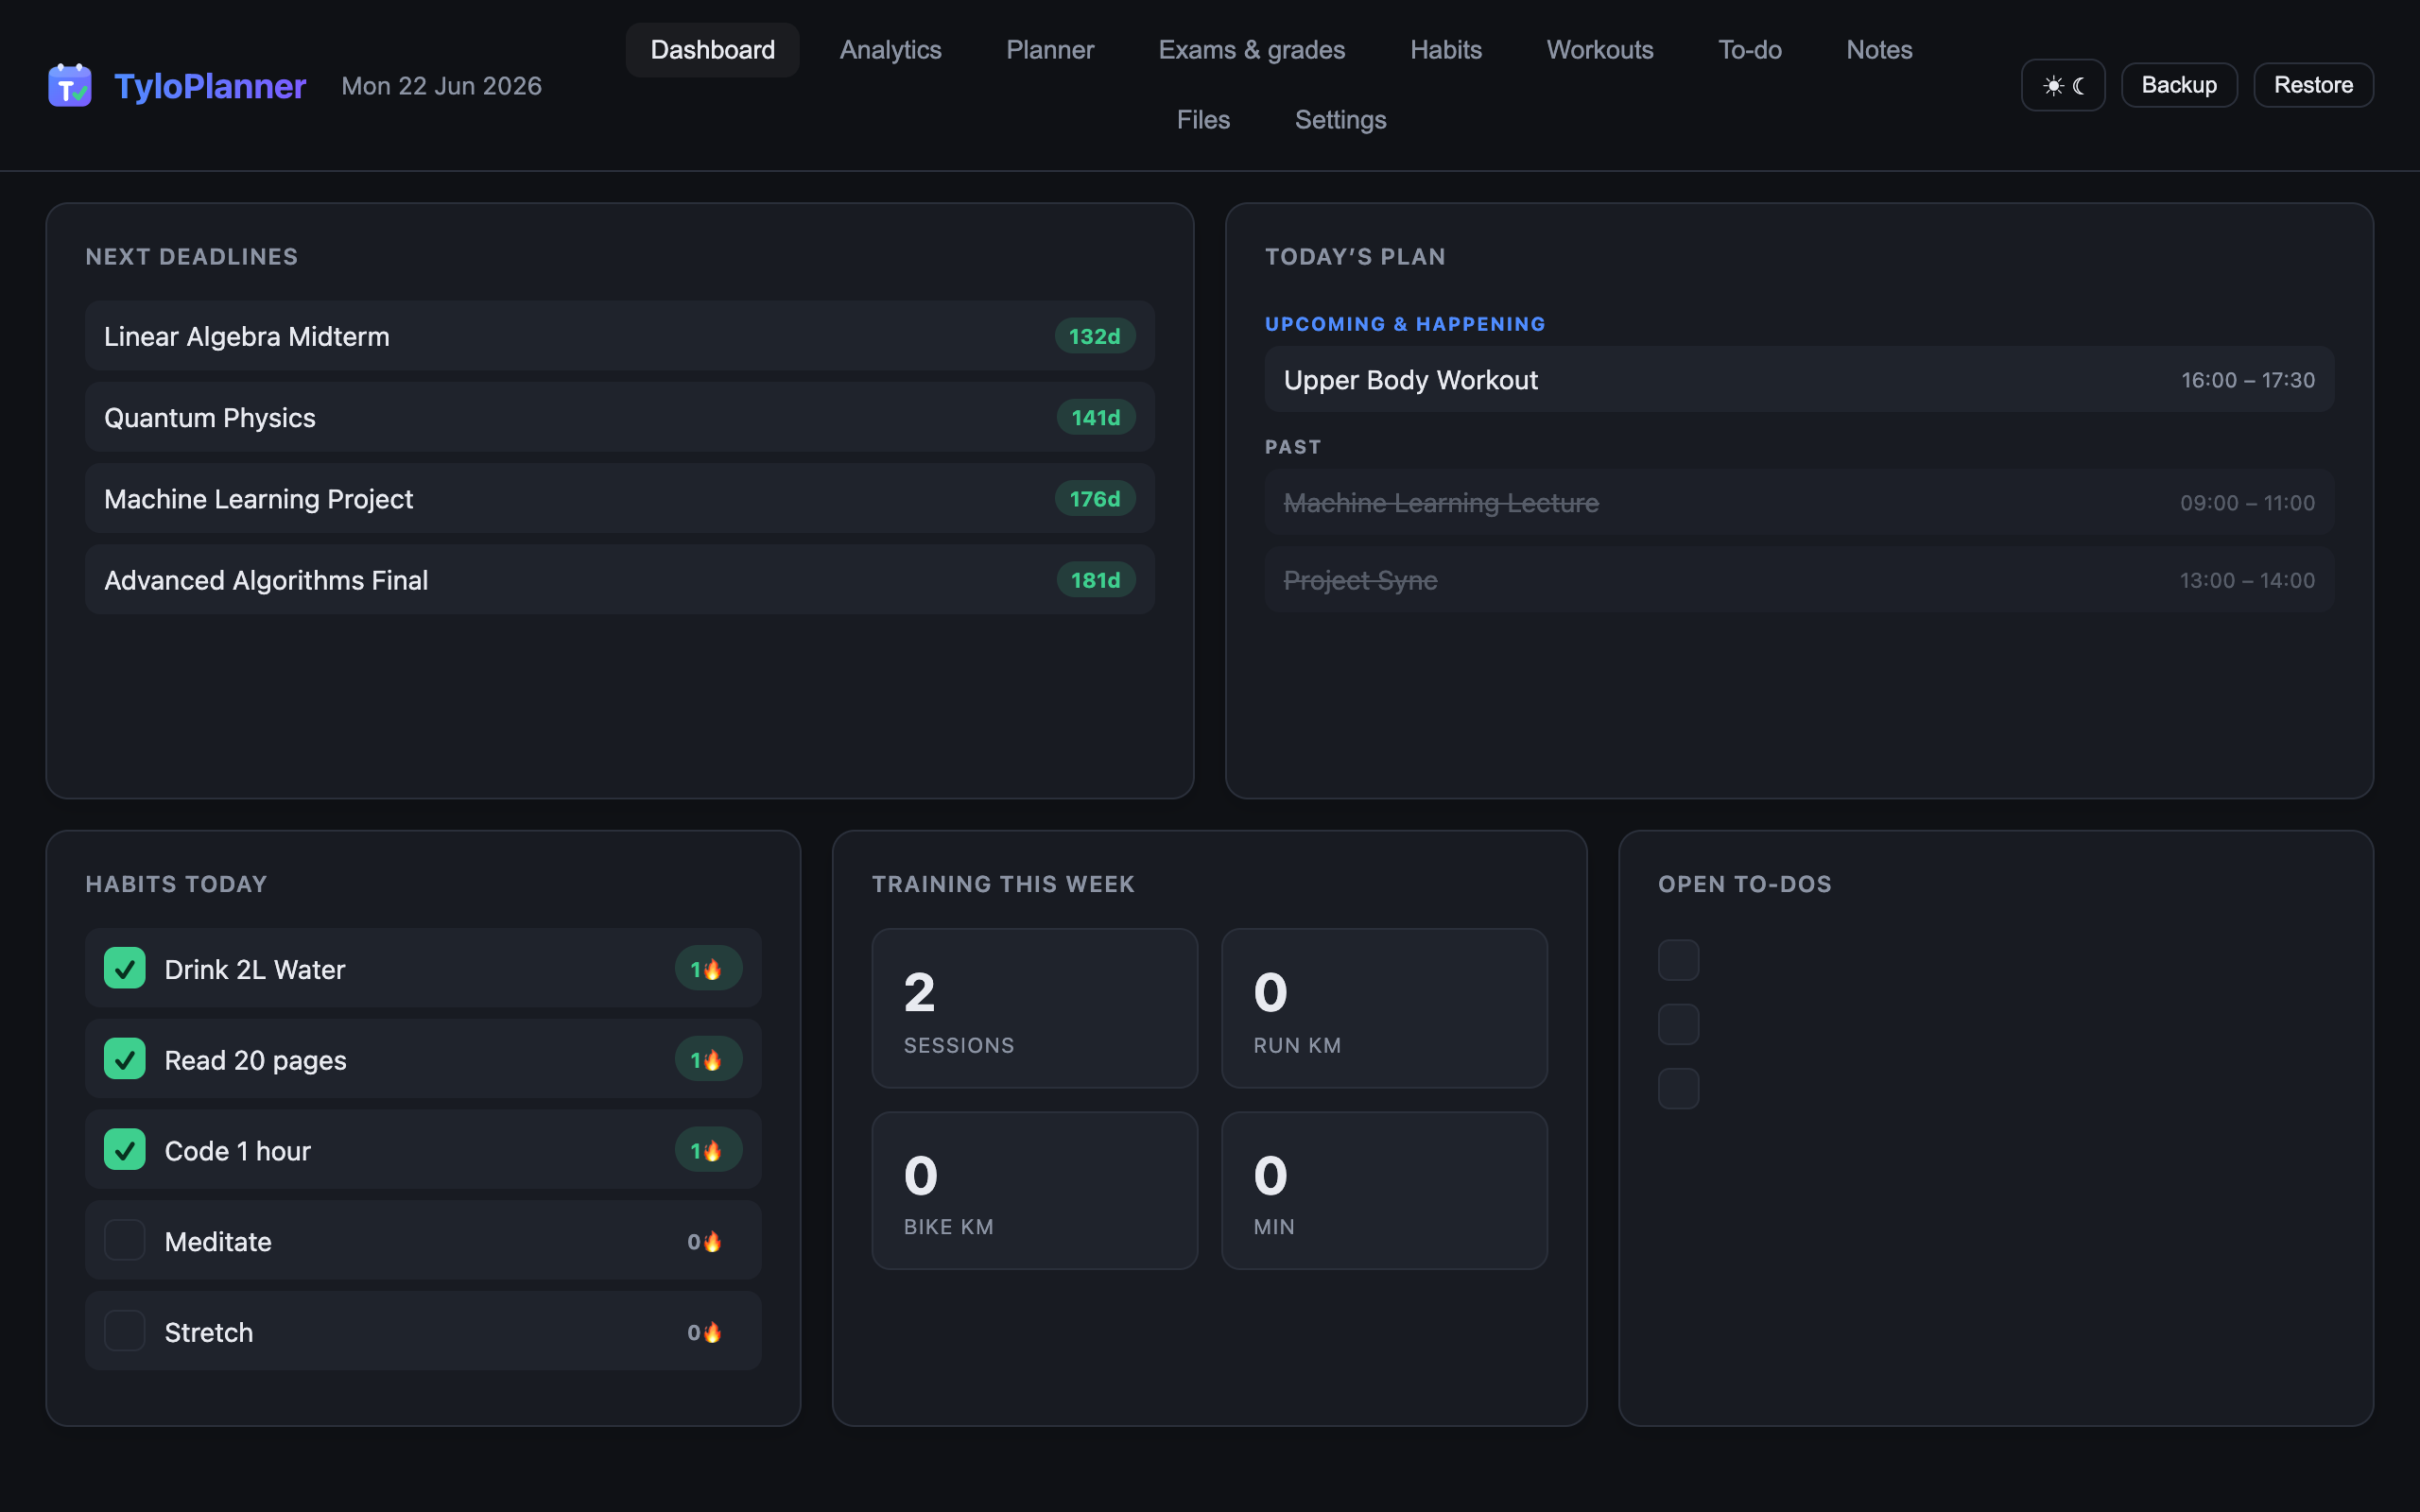Click the MIN training stat card
Screen dimensions: 2420x1512
(1384, 1190)
